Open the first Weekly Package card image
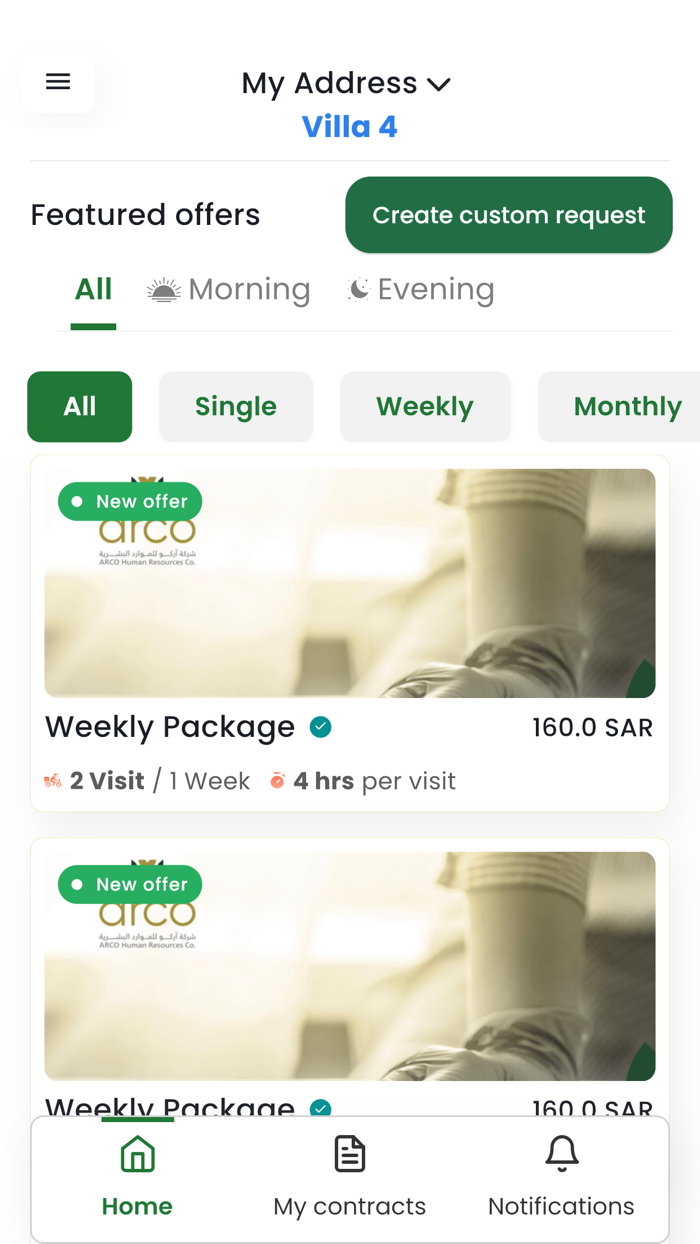This screenshot has height=1244, width=700. [349, 582]
